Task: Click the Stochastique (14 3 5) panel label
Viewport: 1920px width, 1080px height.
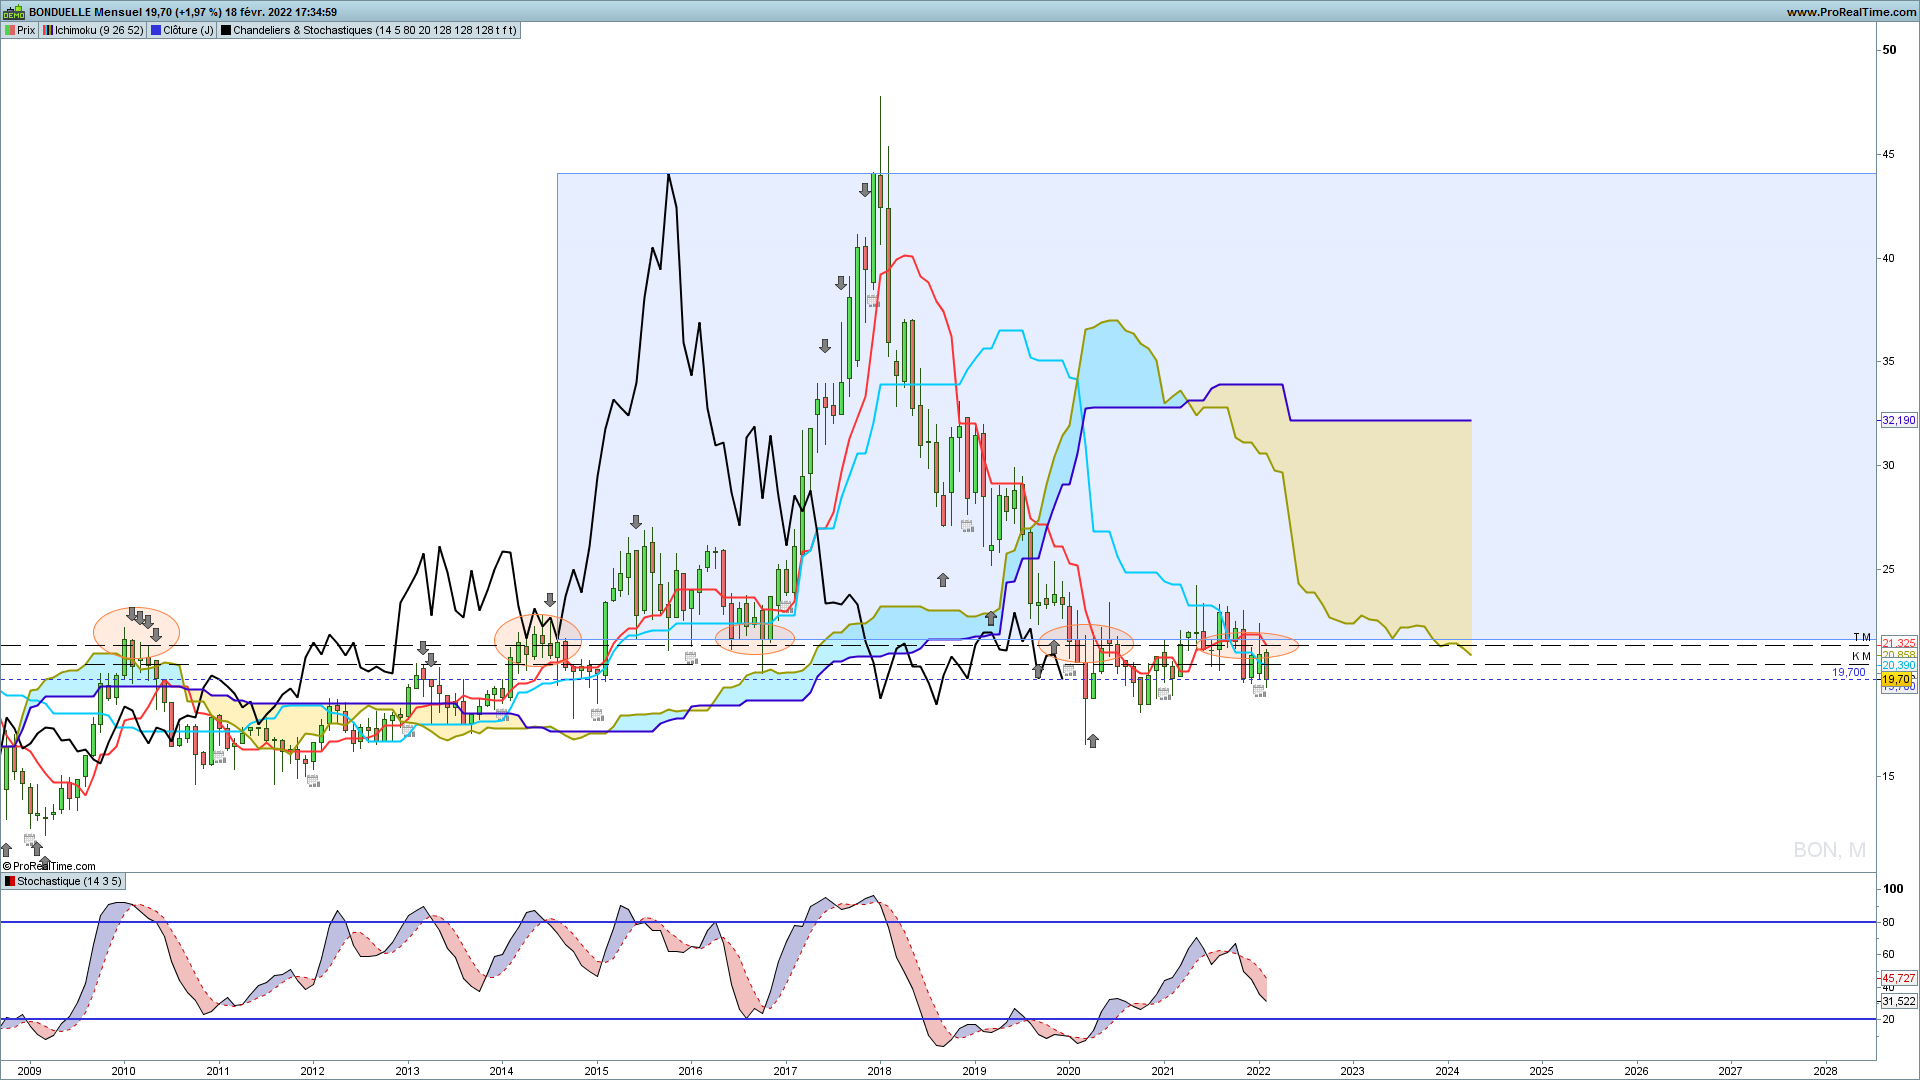Action: [63, 881]
